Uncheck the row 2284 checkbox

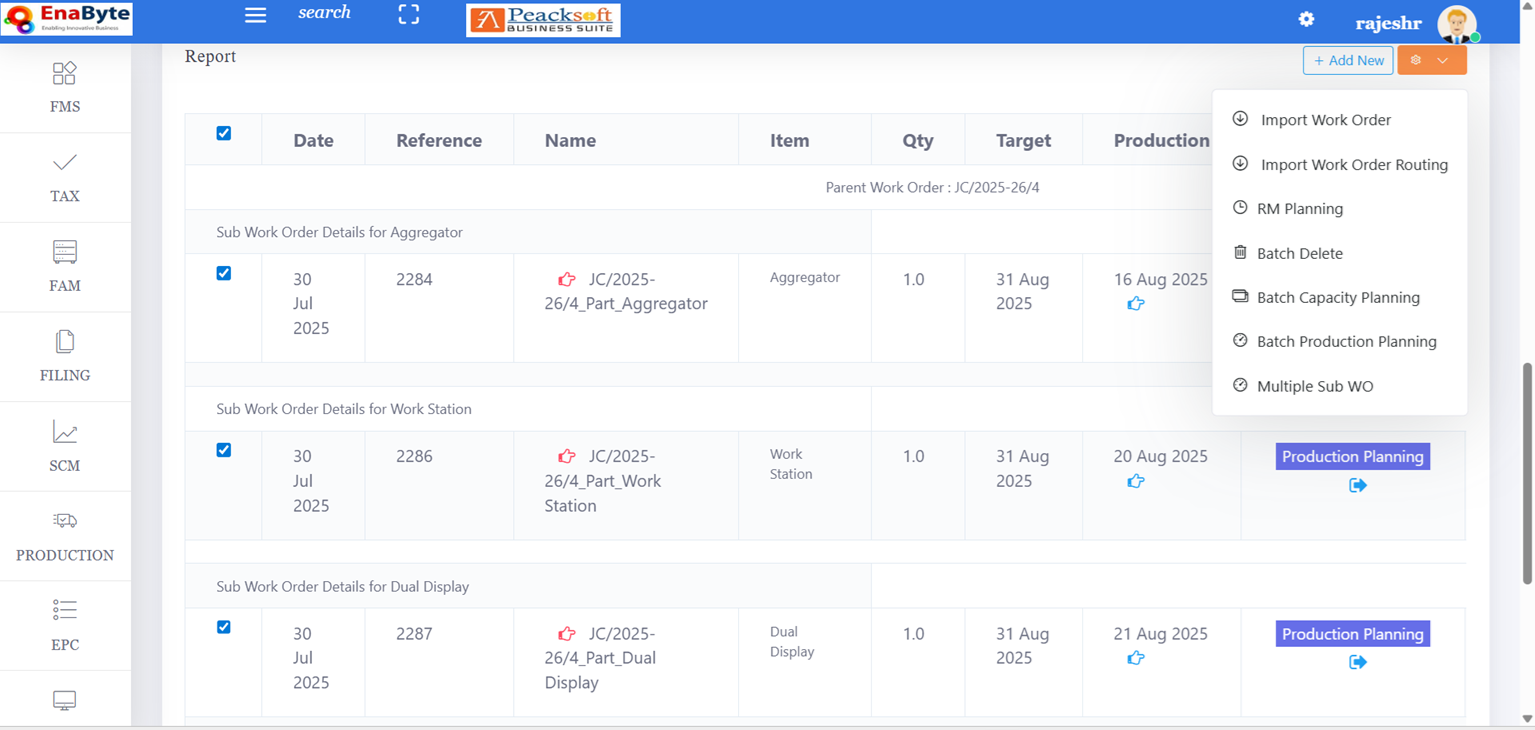(x=224, y=273)
